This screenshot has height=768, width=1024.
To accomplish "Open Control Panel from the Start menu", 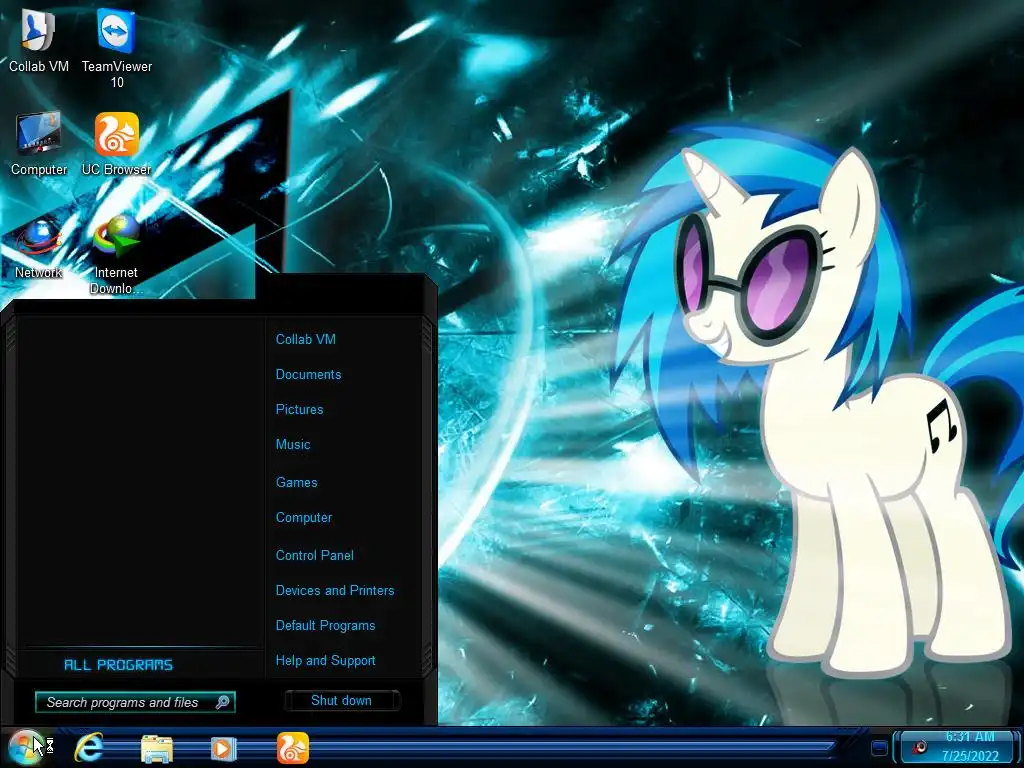I will (315, 555).
